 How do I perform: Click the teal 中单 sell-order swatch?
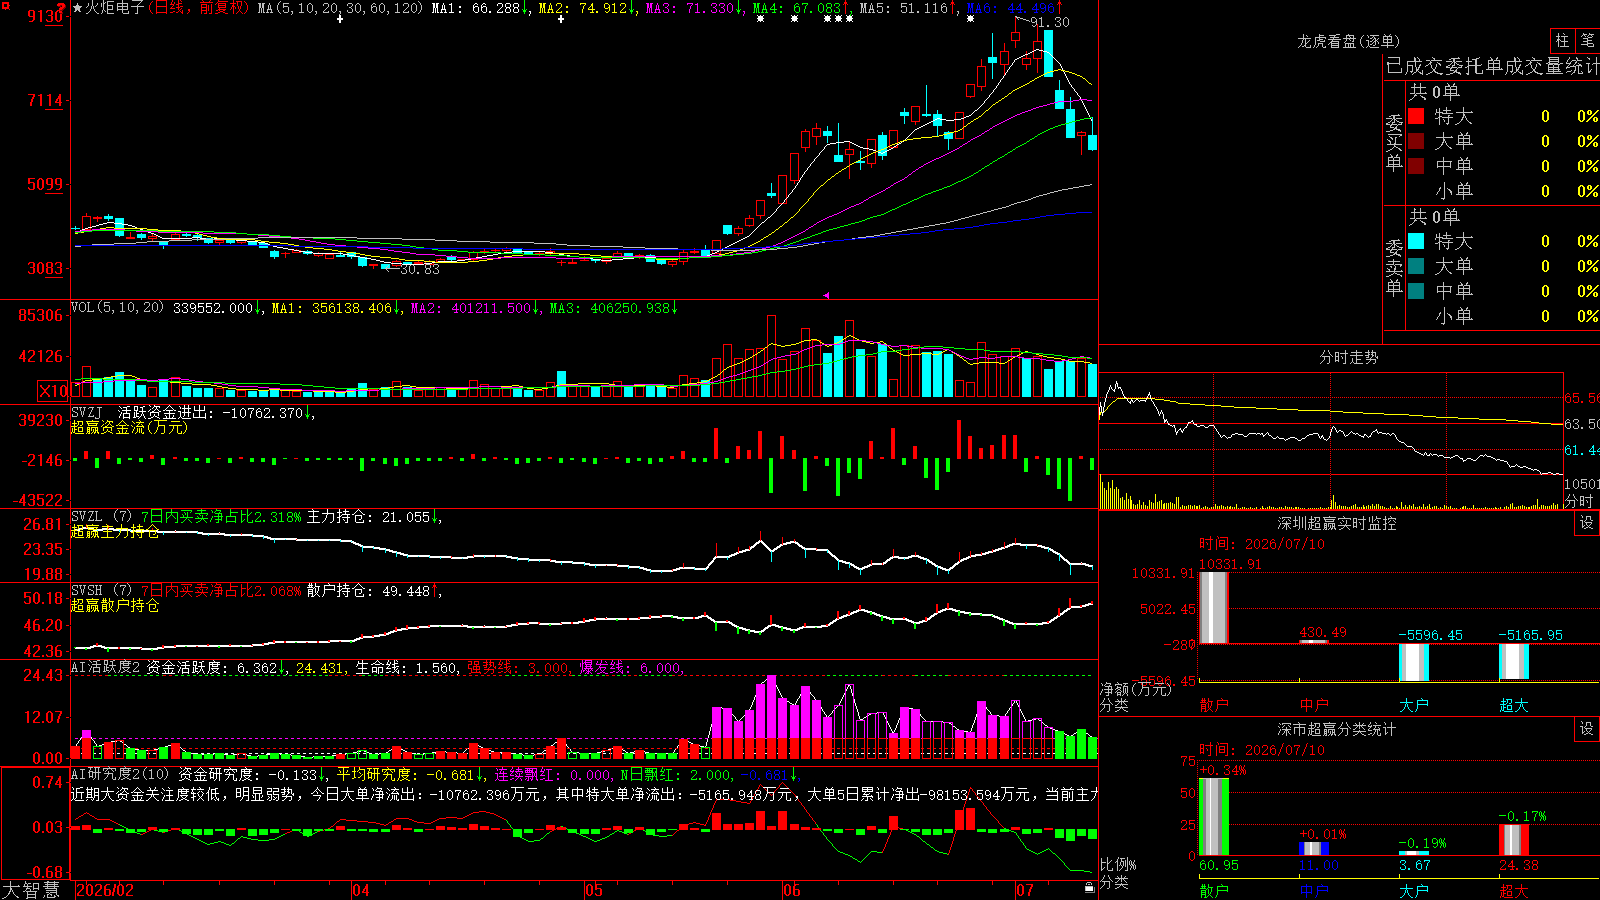(x=1416, y=291)
